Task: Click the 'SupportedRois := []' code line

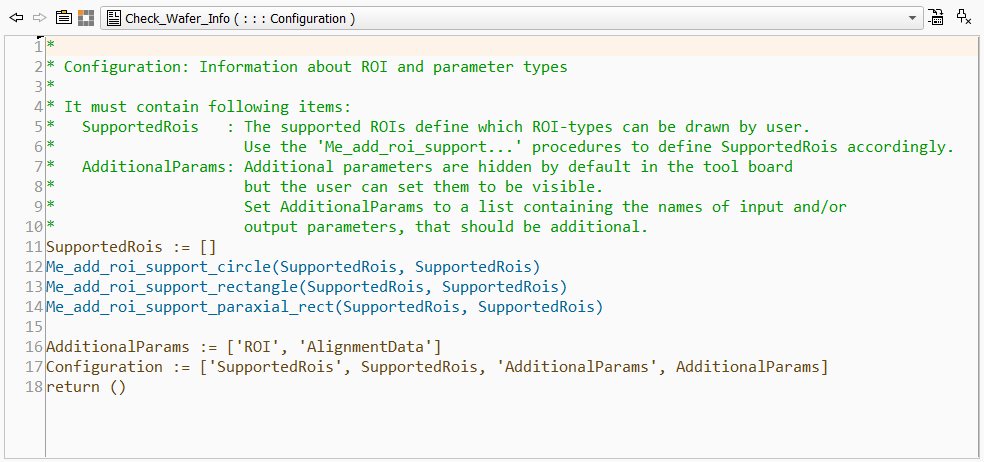Action: (131, 247)
